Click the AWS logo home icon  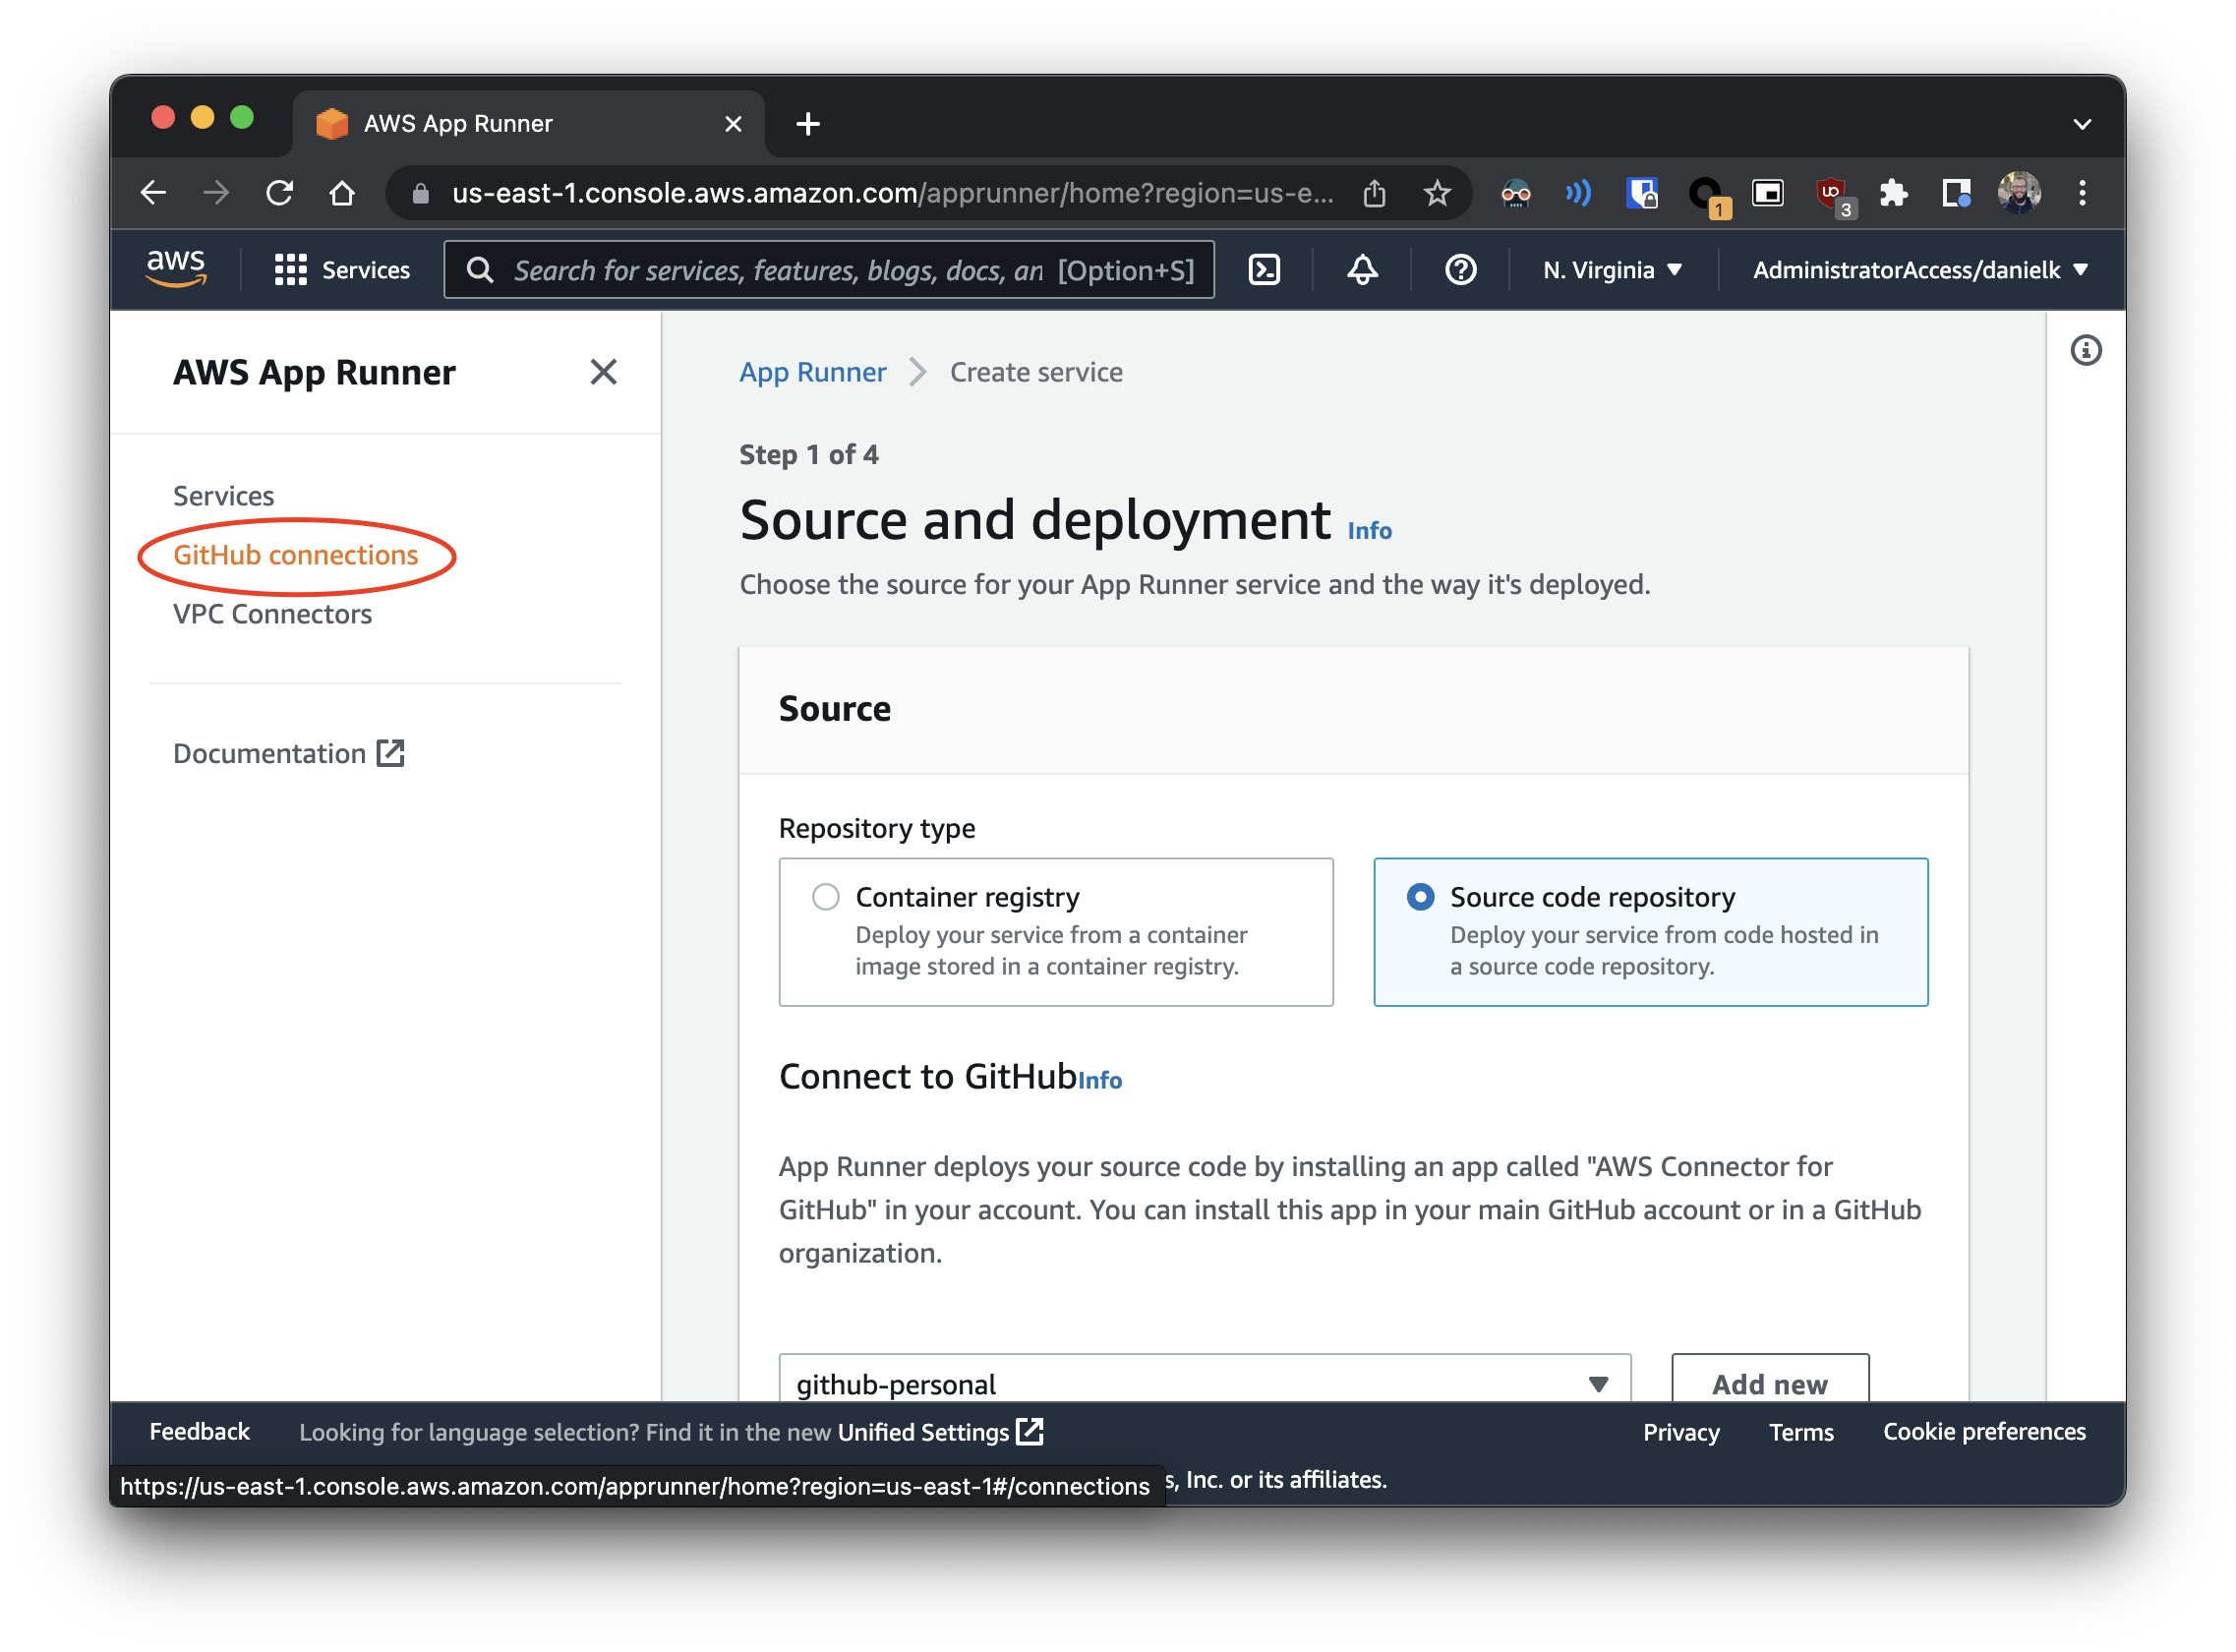[176, 268]
